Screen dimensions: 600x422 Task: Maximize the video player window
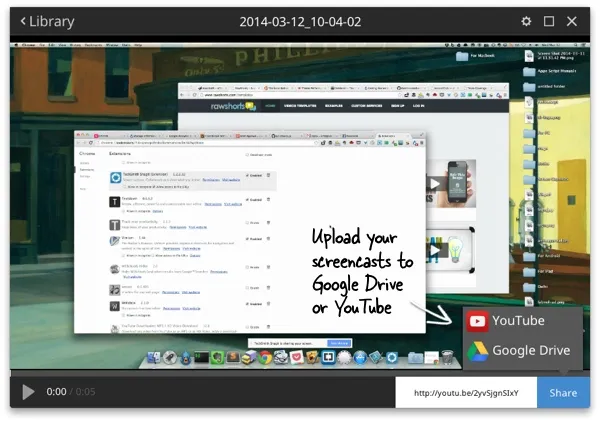pyautogui.click(x=549, y=21)
